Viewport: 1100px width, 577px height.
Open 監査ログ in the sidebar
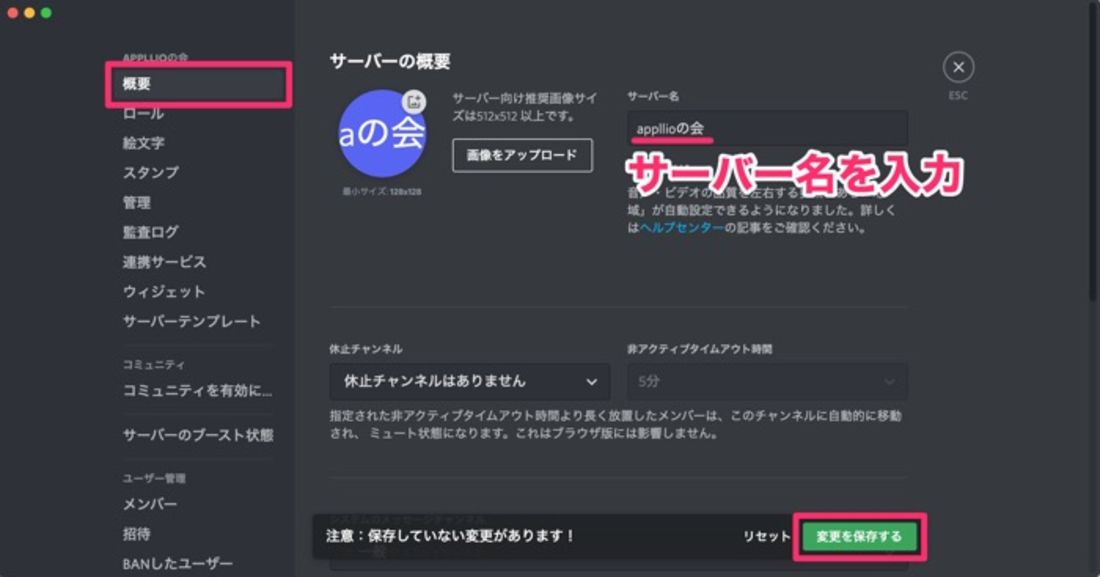[151, 232]
